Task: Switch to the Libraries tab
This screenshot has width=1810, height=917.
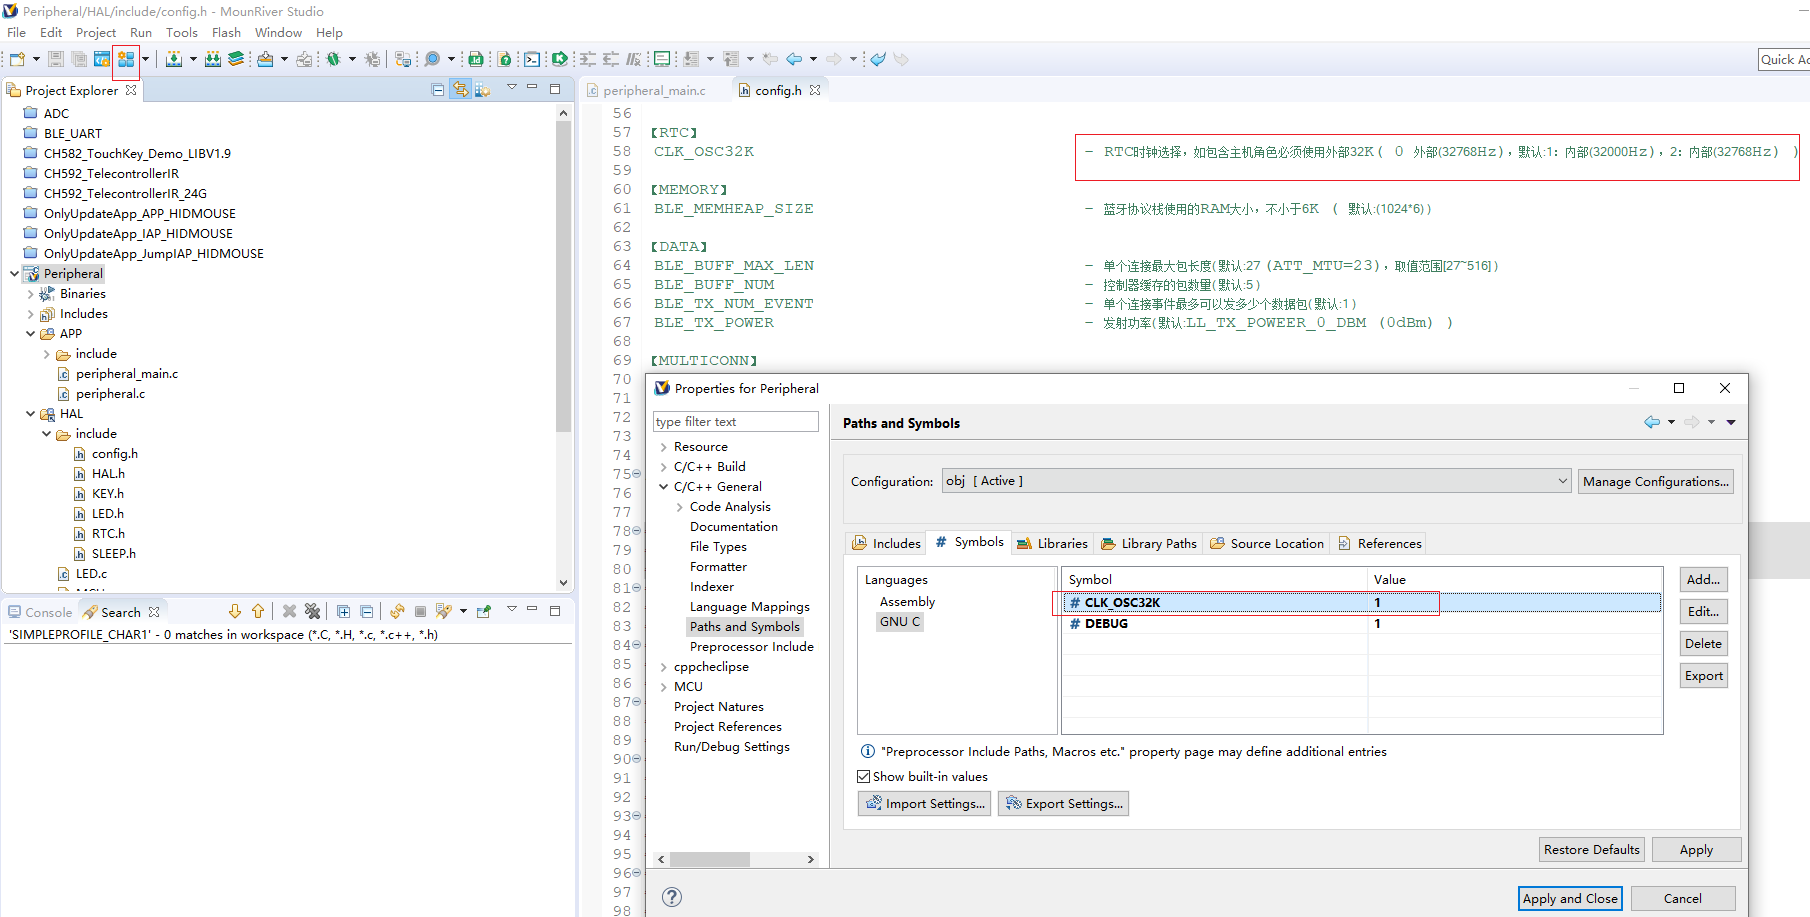Action: [1052, 543]
